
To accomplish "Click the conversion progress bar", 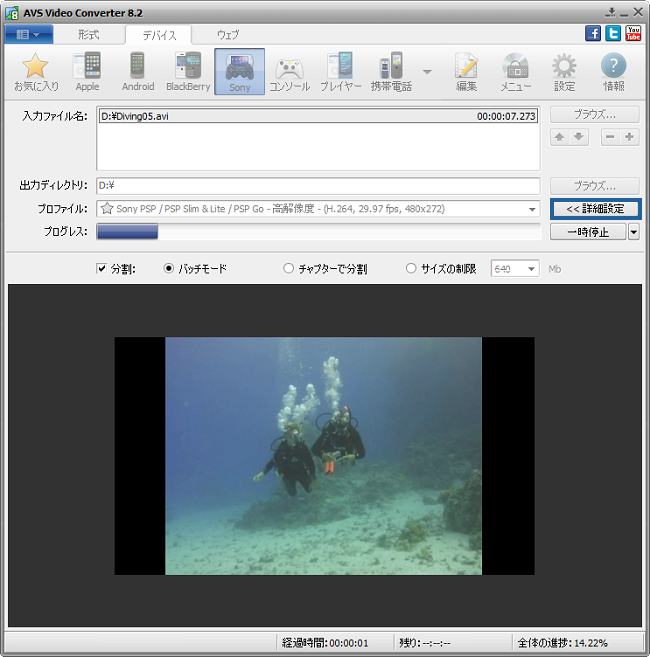I will (x=319, y=231).
